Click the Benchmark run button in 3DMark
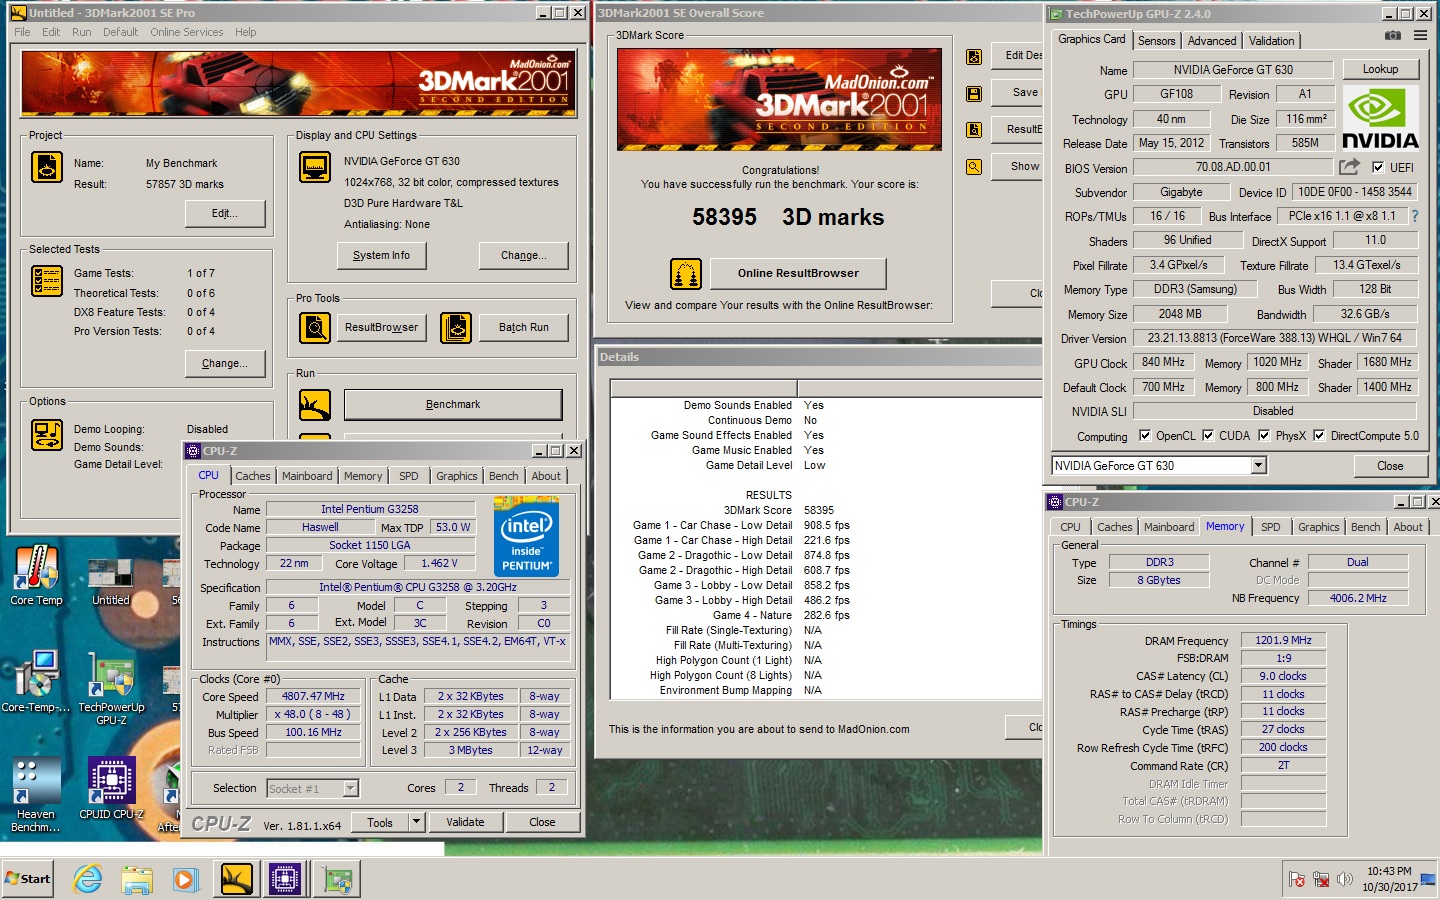Screen dimensions: 1440x900 pyautogui.click(x=453, y=405)
